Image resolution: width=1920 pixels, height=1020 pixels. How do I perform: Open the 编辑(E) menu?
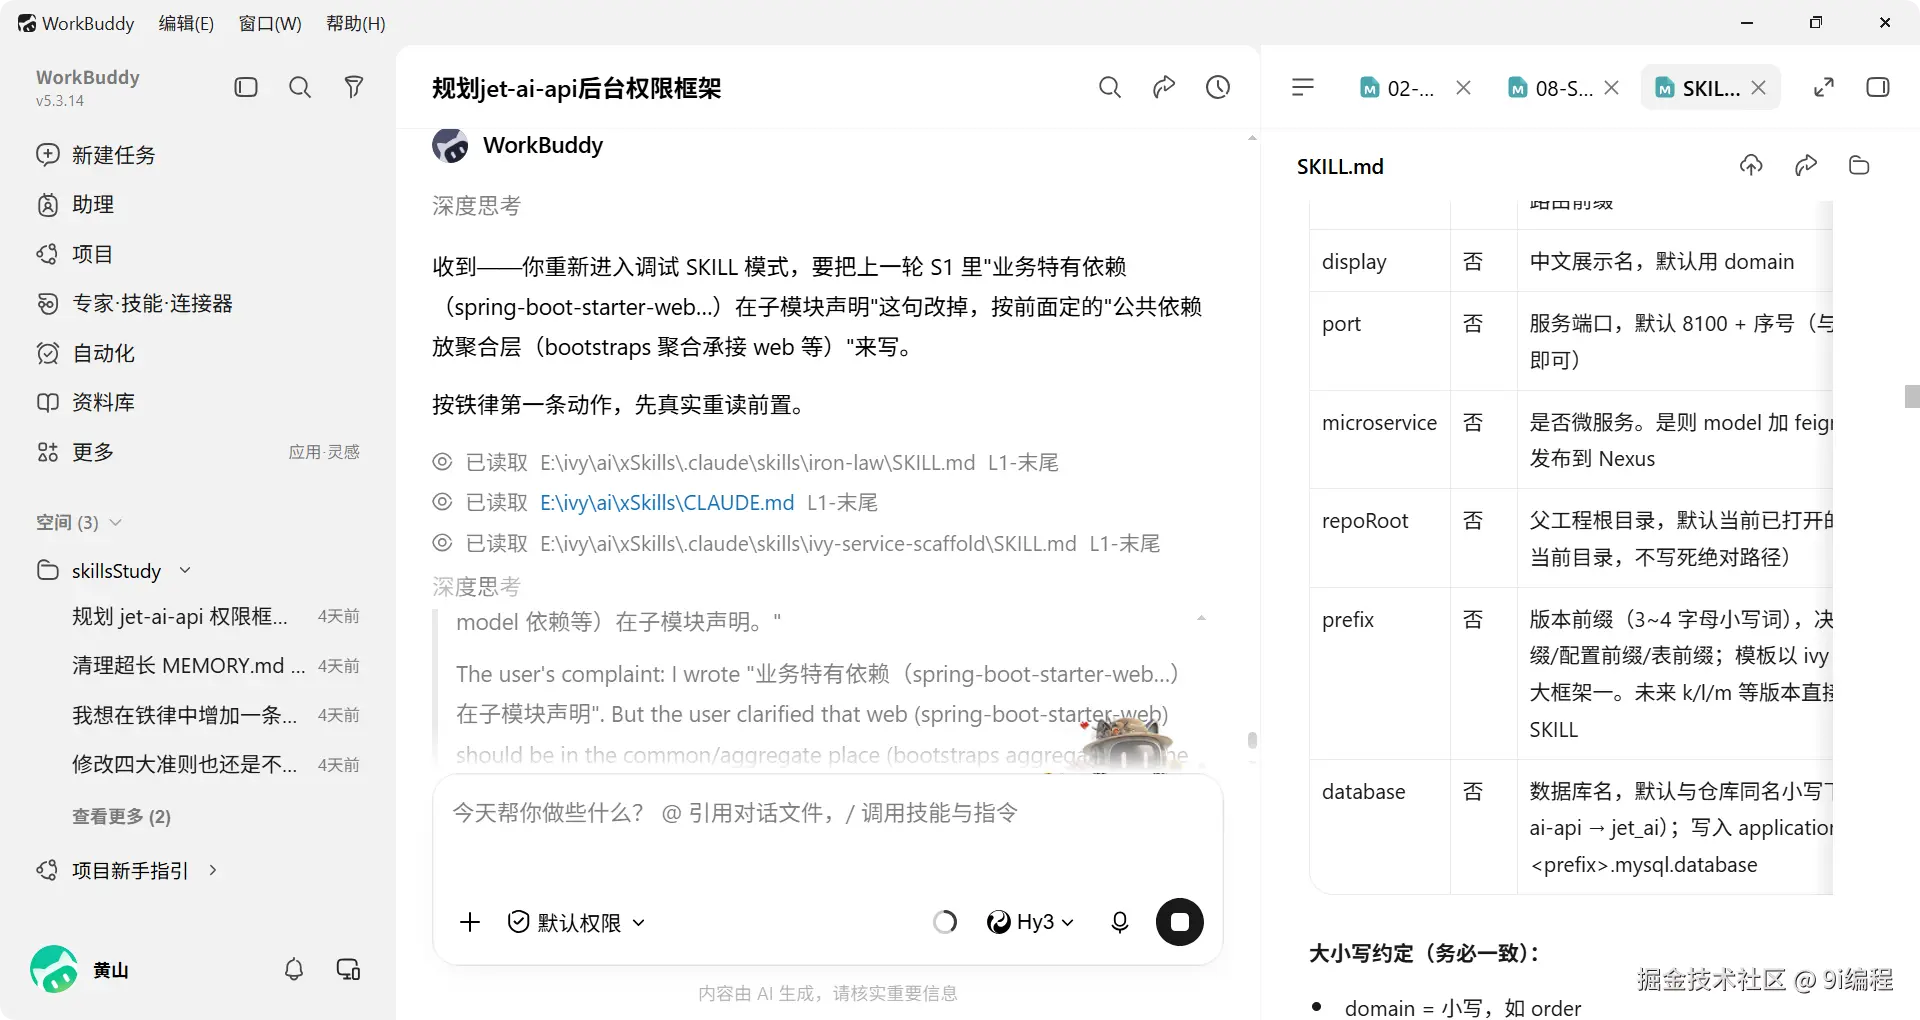point(186,23)
